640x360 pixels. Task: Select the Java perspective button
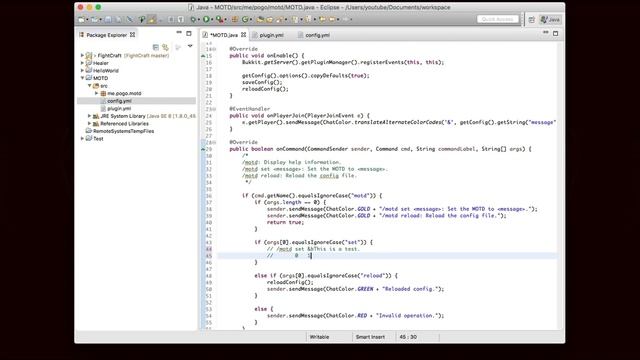pos(550,19)
